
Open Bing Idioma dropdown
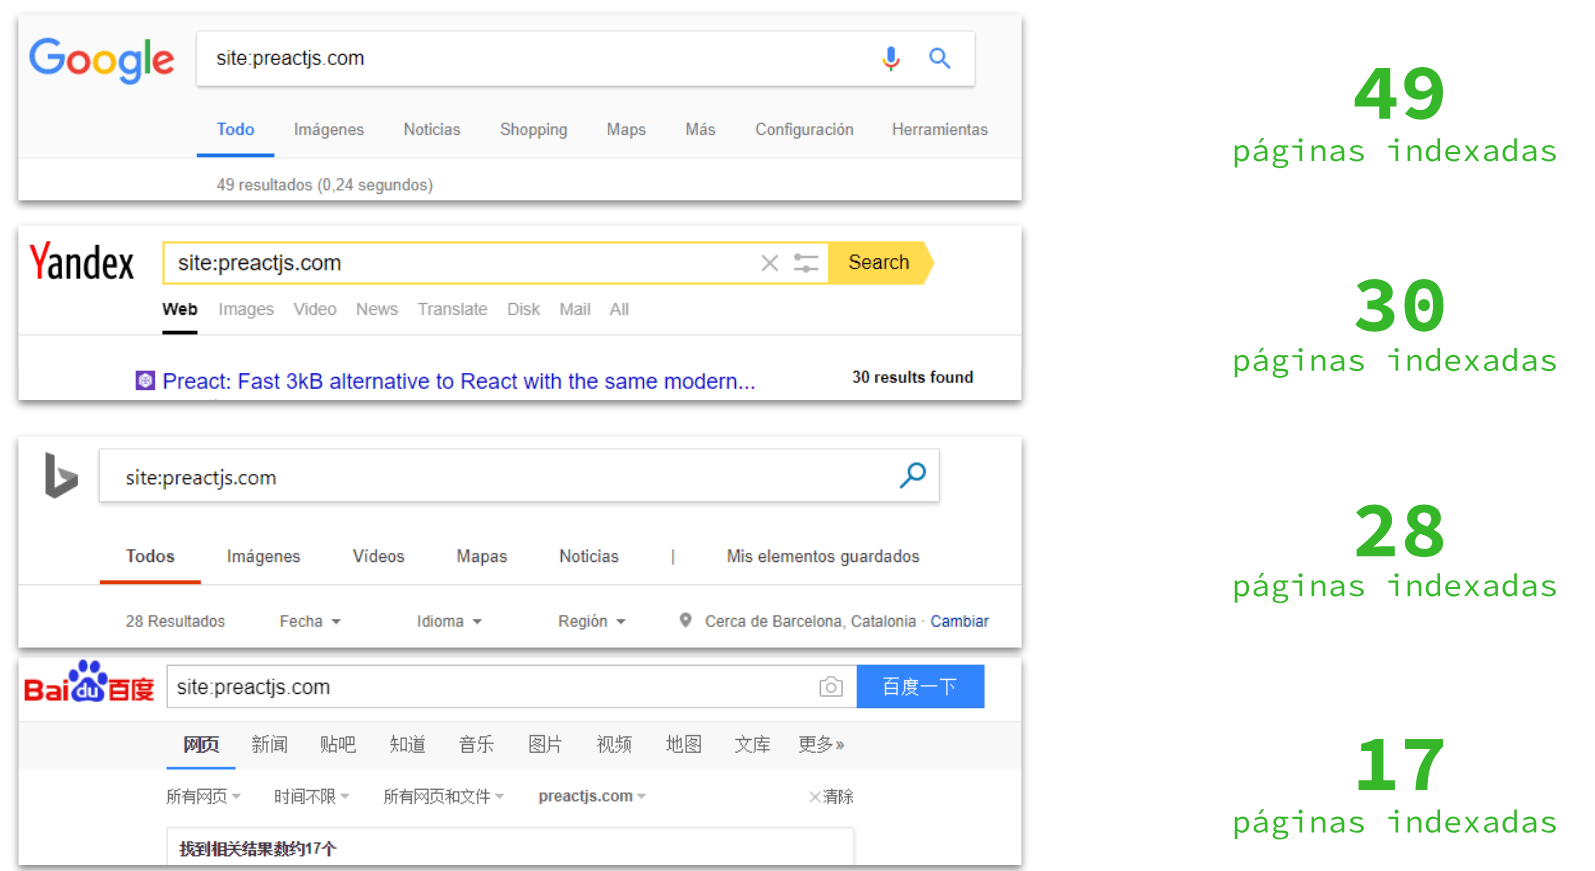click(x=449, y=621)
